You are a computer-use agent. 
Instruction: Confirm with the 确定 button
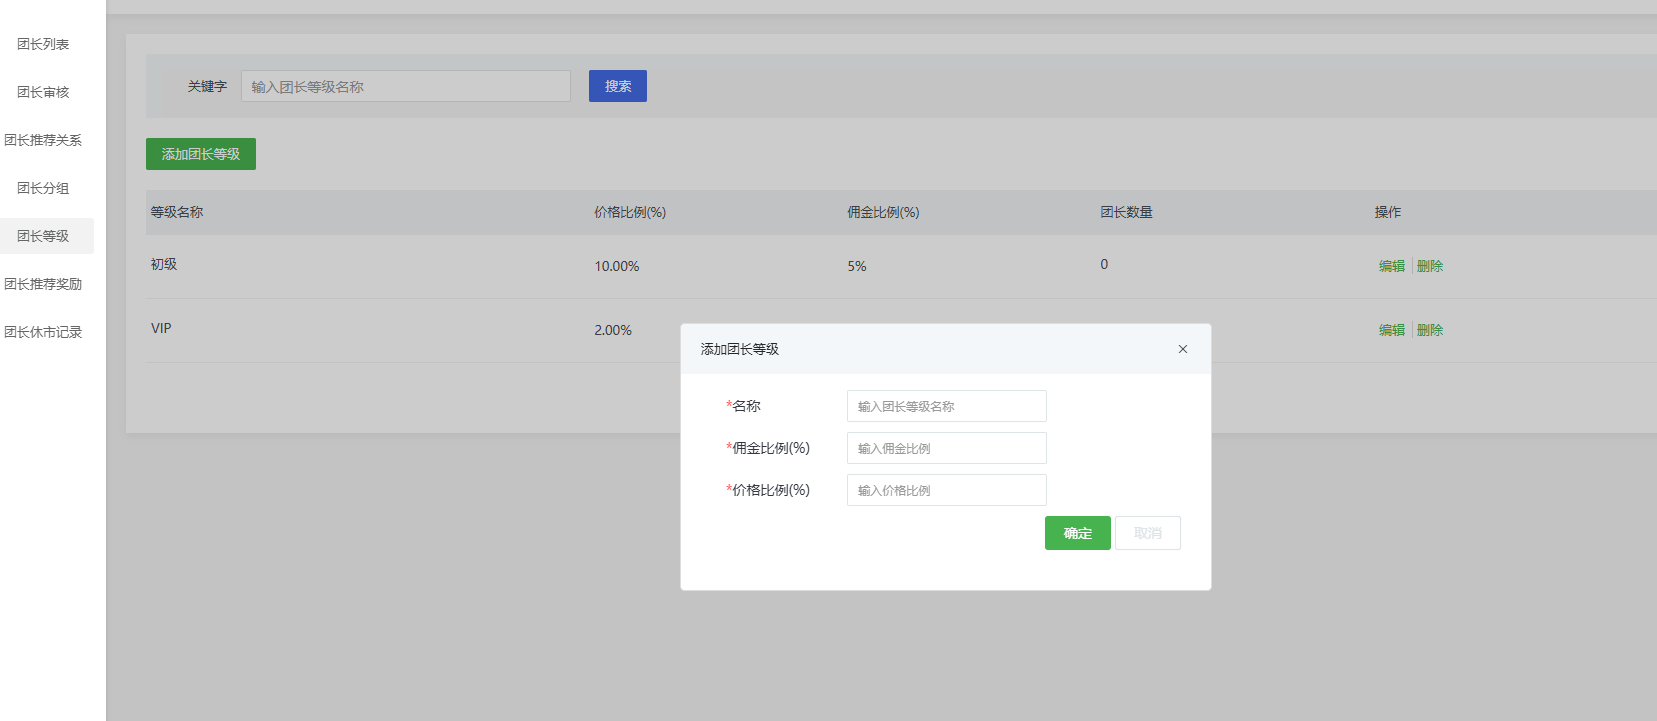click(1077, 533)
